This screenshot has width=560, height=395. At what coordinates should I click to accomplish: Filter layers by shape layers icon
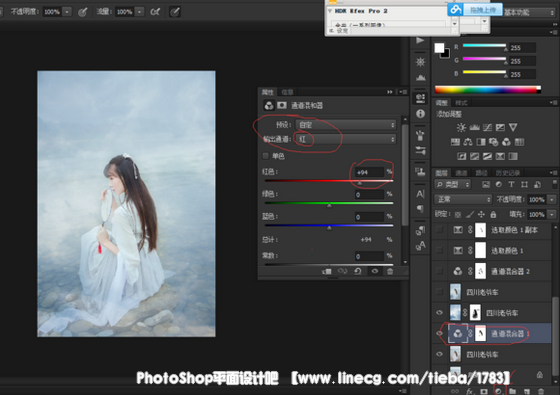(524, 184)
